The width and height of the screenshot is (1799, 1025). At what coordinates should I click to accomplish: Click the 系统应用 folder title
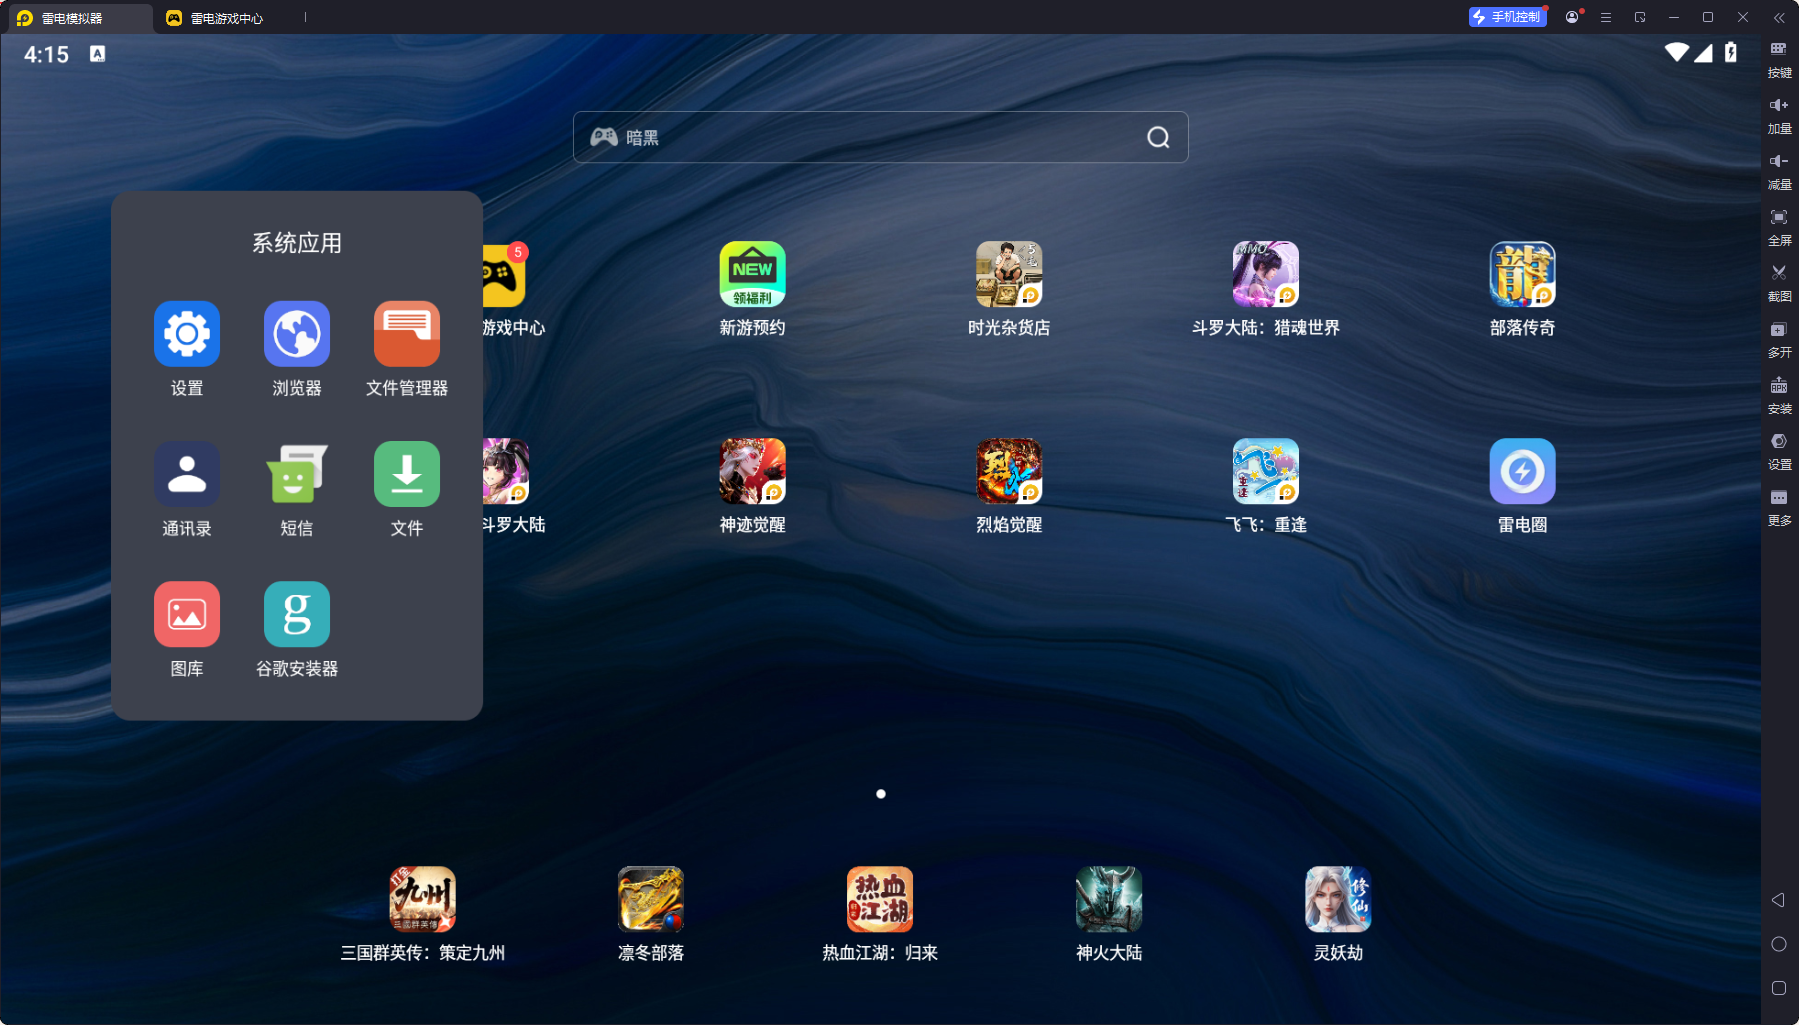[297, 243]
